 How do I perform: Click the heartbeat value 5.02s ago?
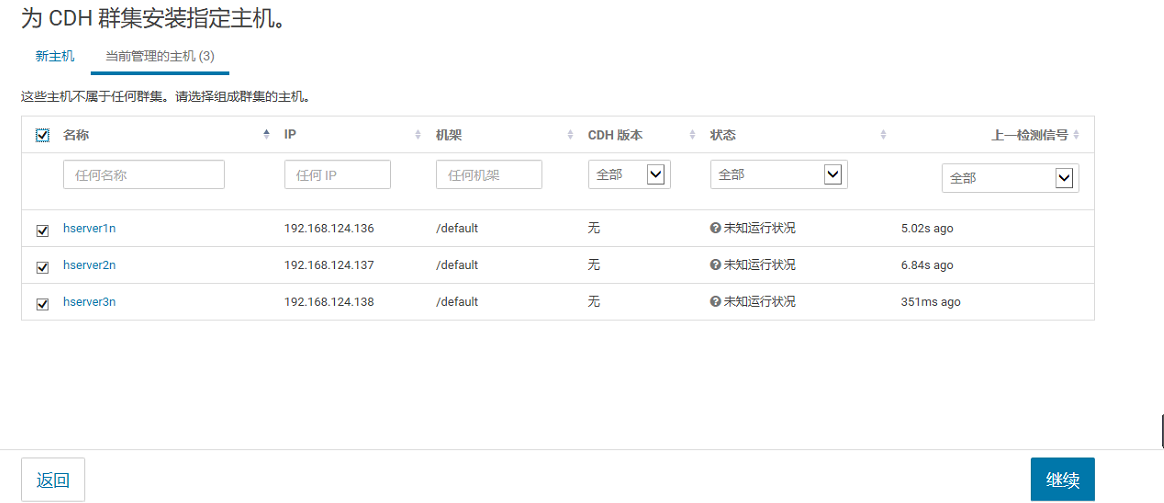pos(926,228)
